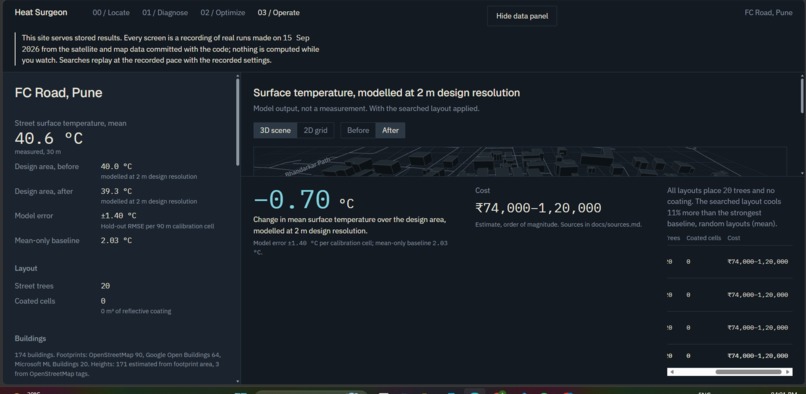806x394 pixels.
Task: Click the Street trees count of 20
Action: pos(105,286)
